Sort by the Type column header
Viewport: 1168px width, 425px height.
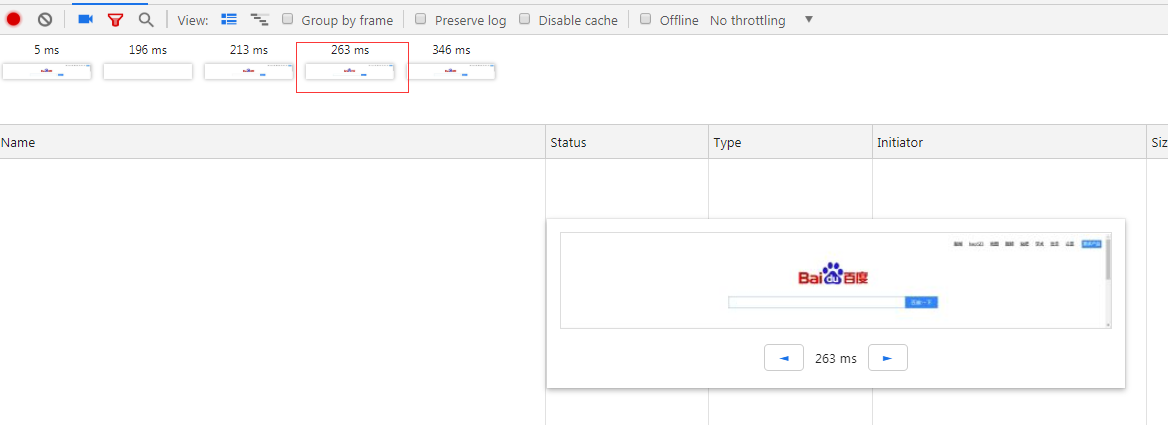tap(790, 142)
